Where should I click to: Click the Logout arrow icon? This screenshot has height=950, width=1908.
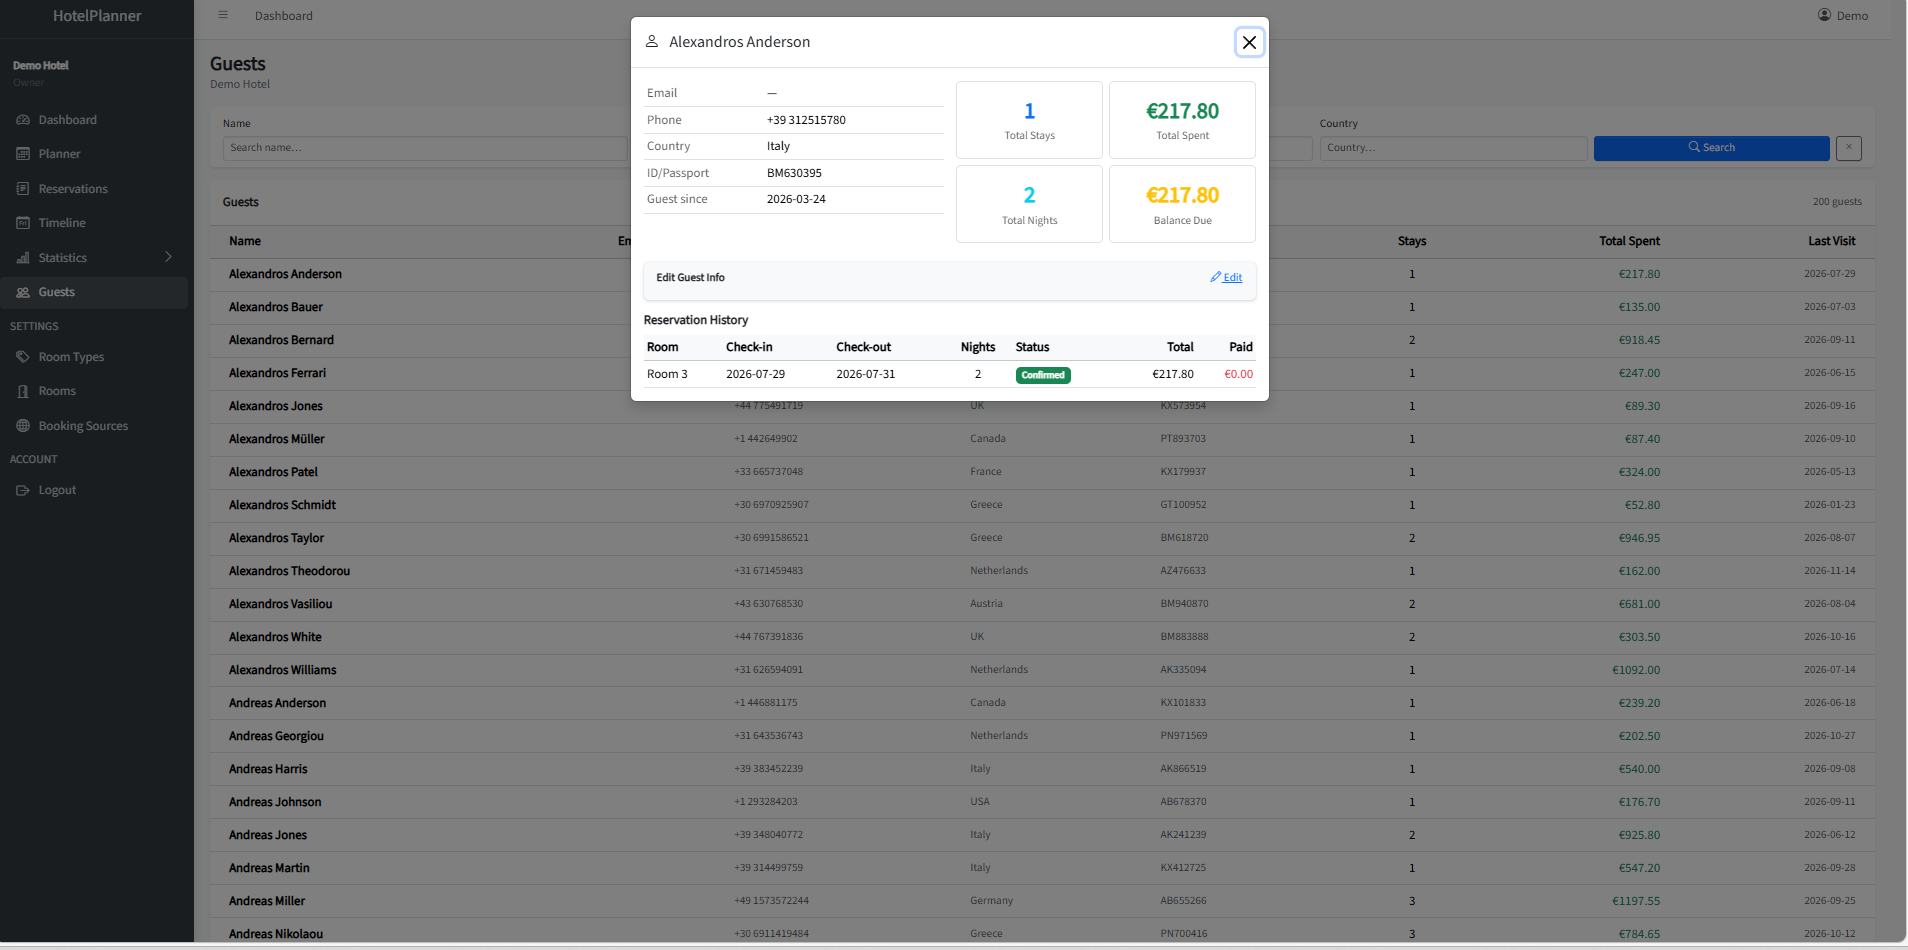tap(23, 490)
